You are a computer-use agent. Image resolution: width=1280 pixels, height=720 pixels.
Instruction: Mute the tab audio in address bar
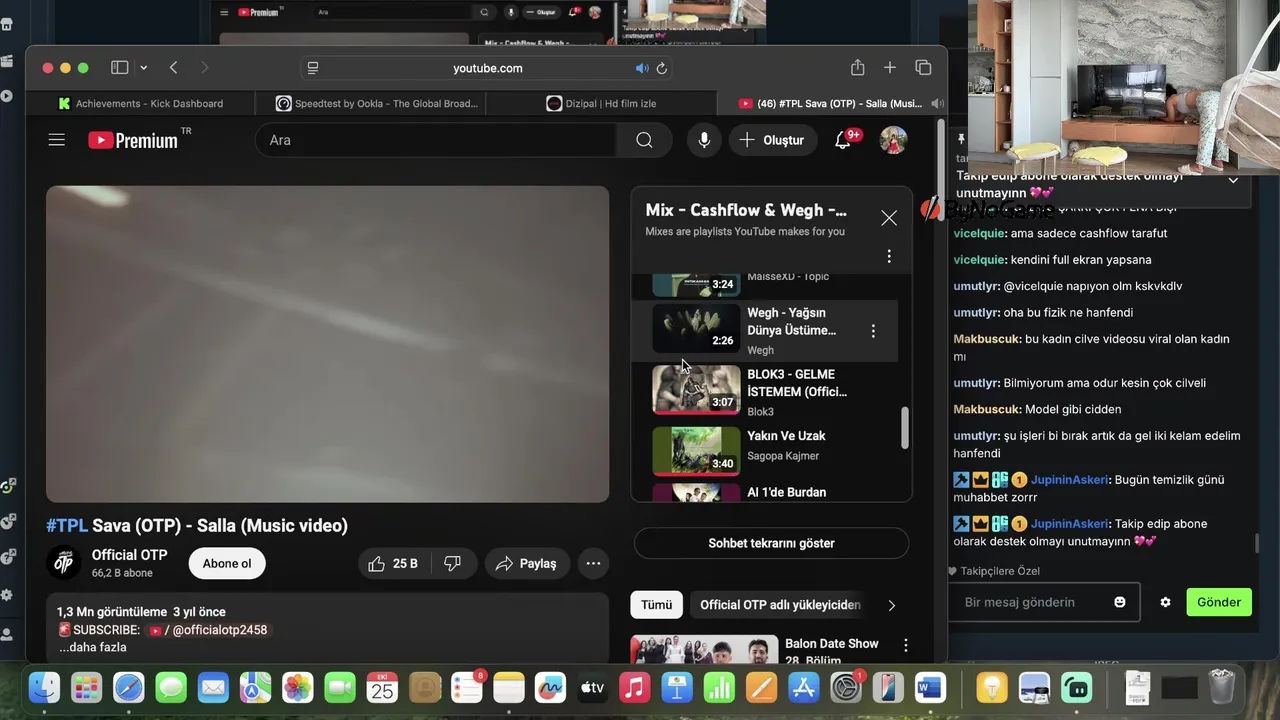642,68
